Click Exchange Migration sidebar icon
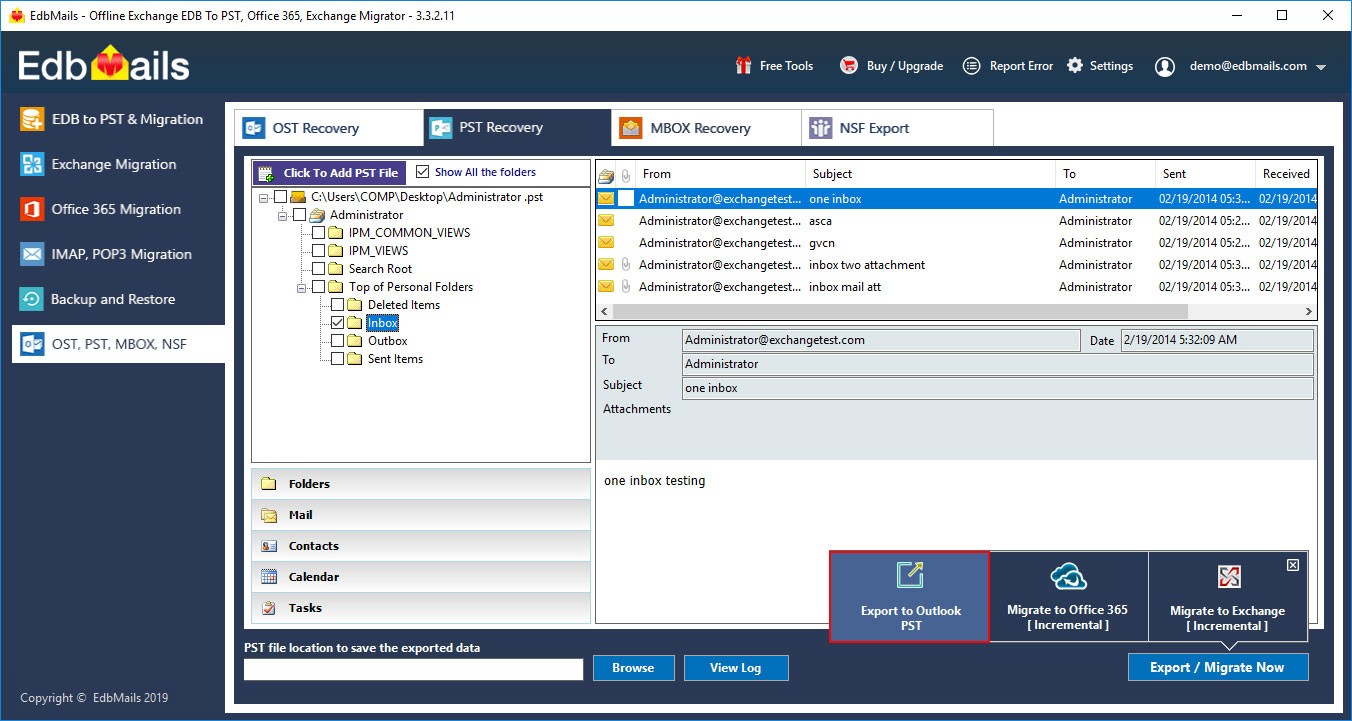 [33, 164]
